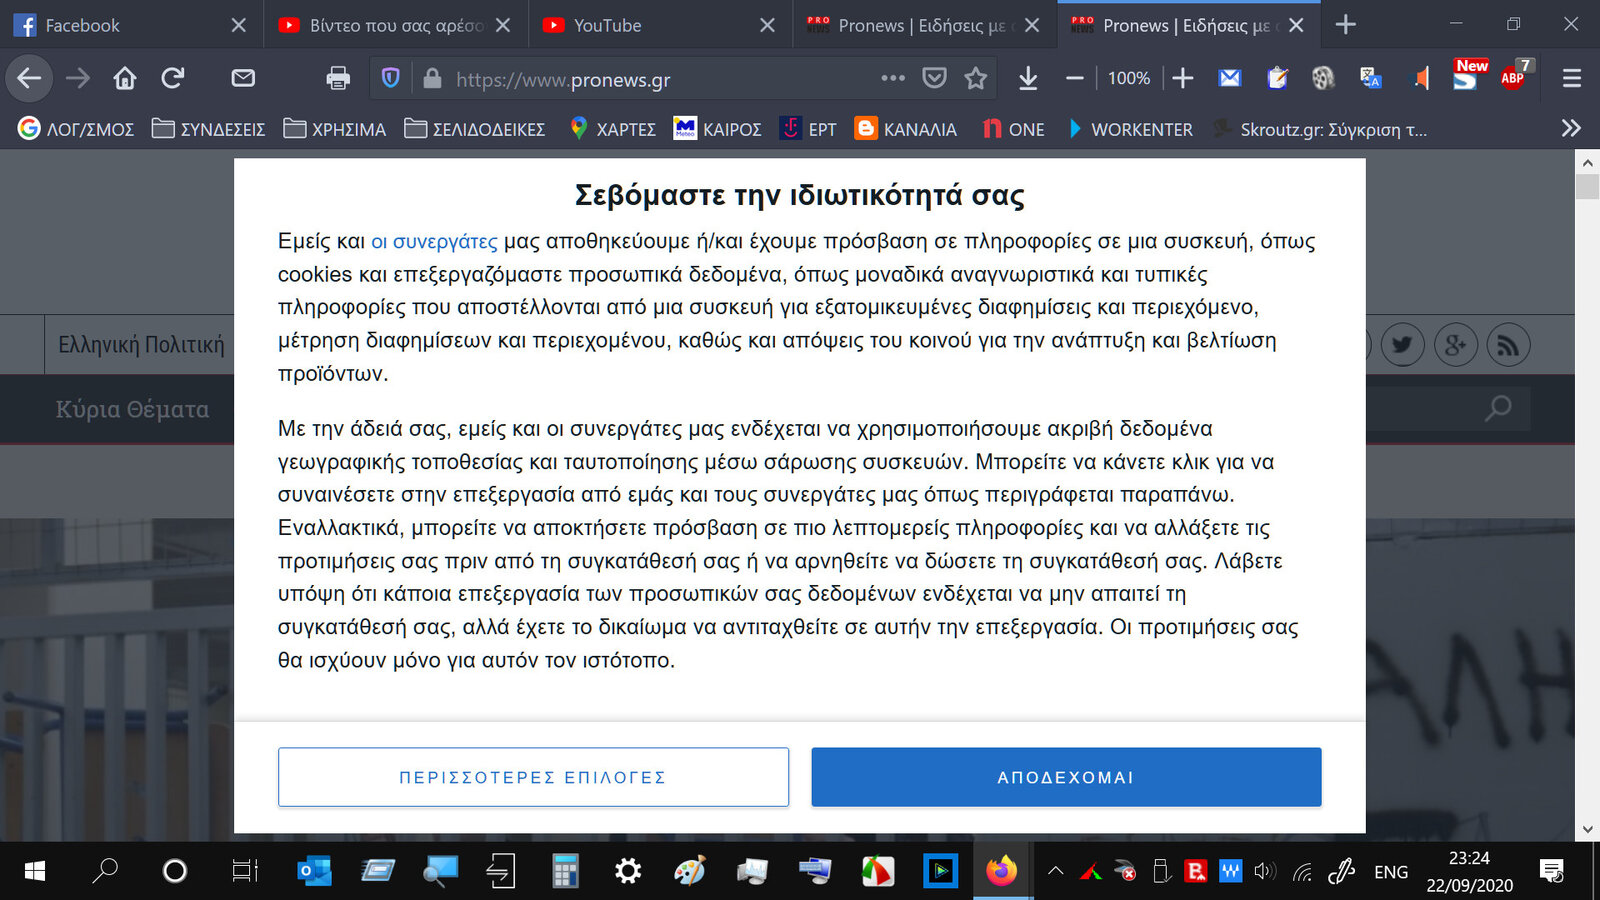Open notification action center
1600x900 pixels.
click(1552, 871)
